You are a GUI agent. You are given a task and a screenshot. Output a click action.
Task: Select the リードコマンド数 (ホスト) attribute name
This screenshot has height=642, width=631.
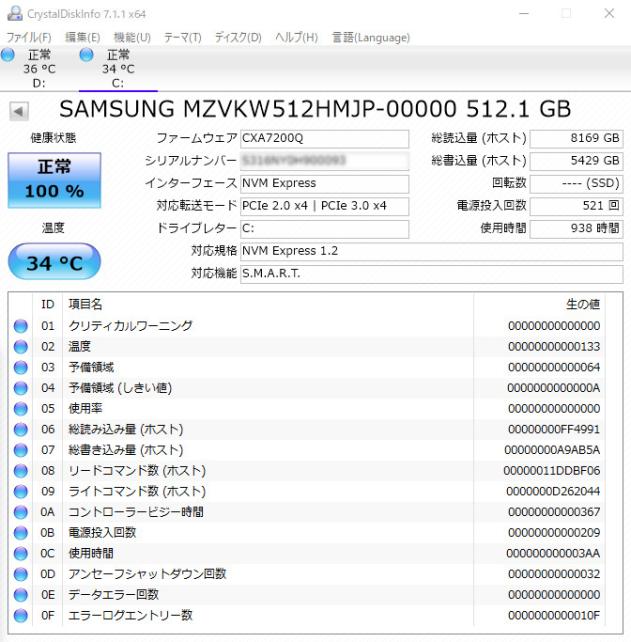tap(137, 471)
